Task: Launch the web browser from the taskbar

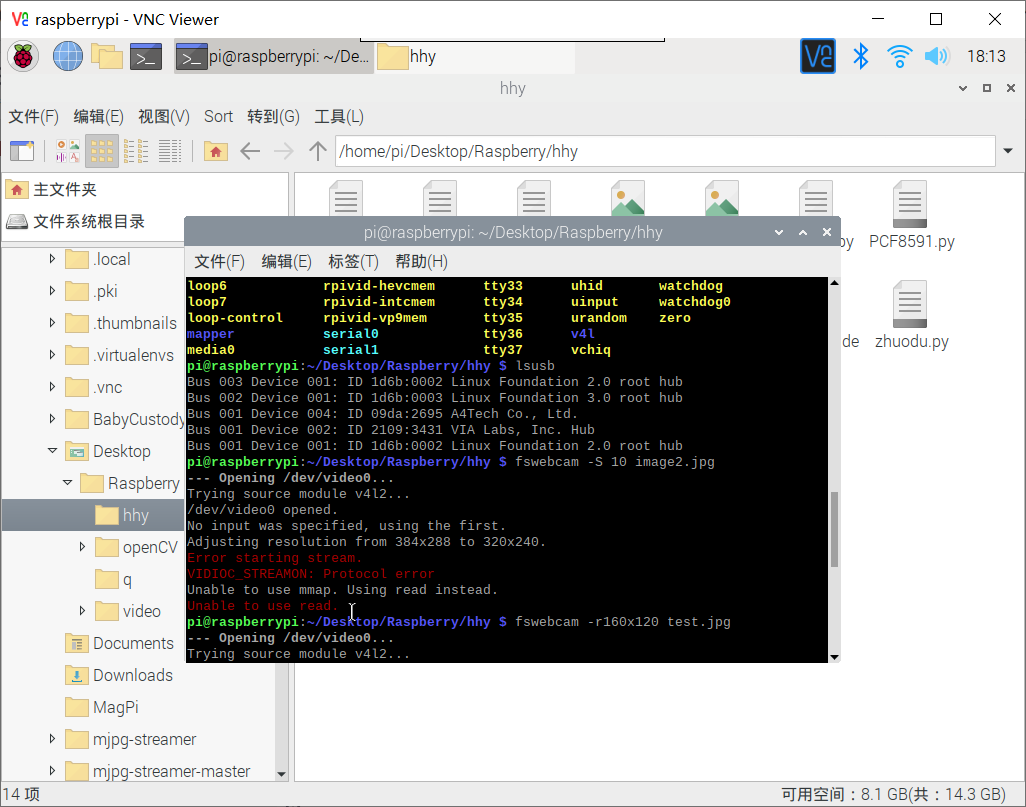Action: [67, 56]
